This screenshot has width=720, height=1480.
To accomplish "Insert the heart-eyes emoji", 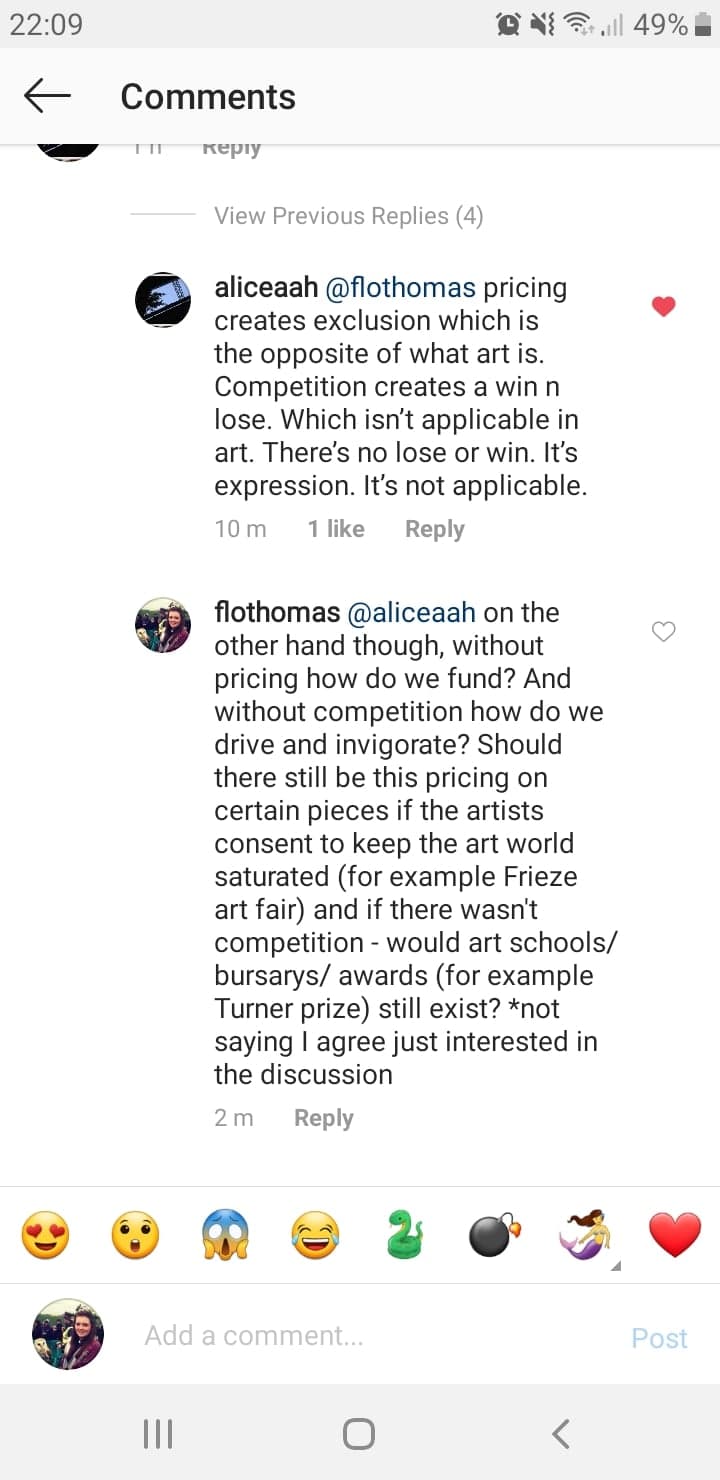I will coord(46,1235).
